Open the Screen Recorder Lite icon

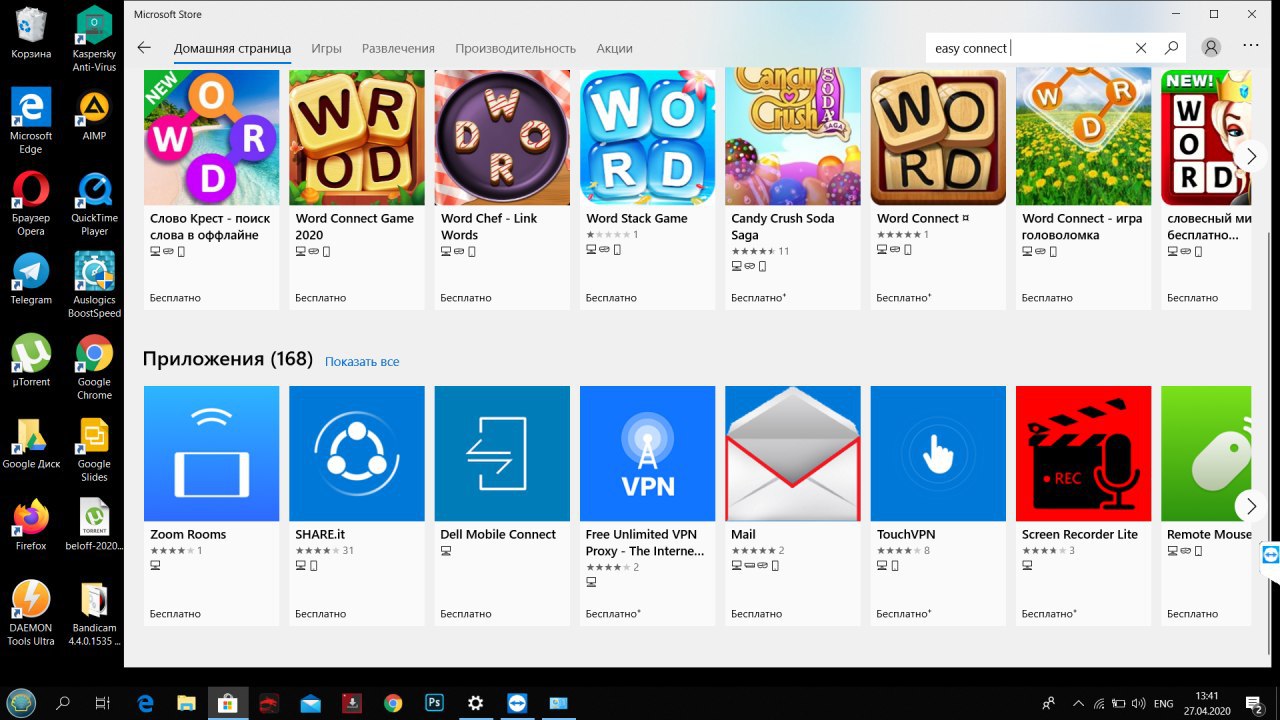[x=1083, y=453]
